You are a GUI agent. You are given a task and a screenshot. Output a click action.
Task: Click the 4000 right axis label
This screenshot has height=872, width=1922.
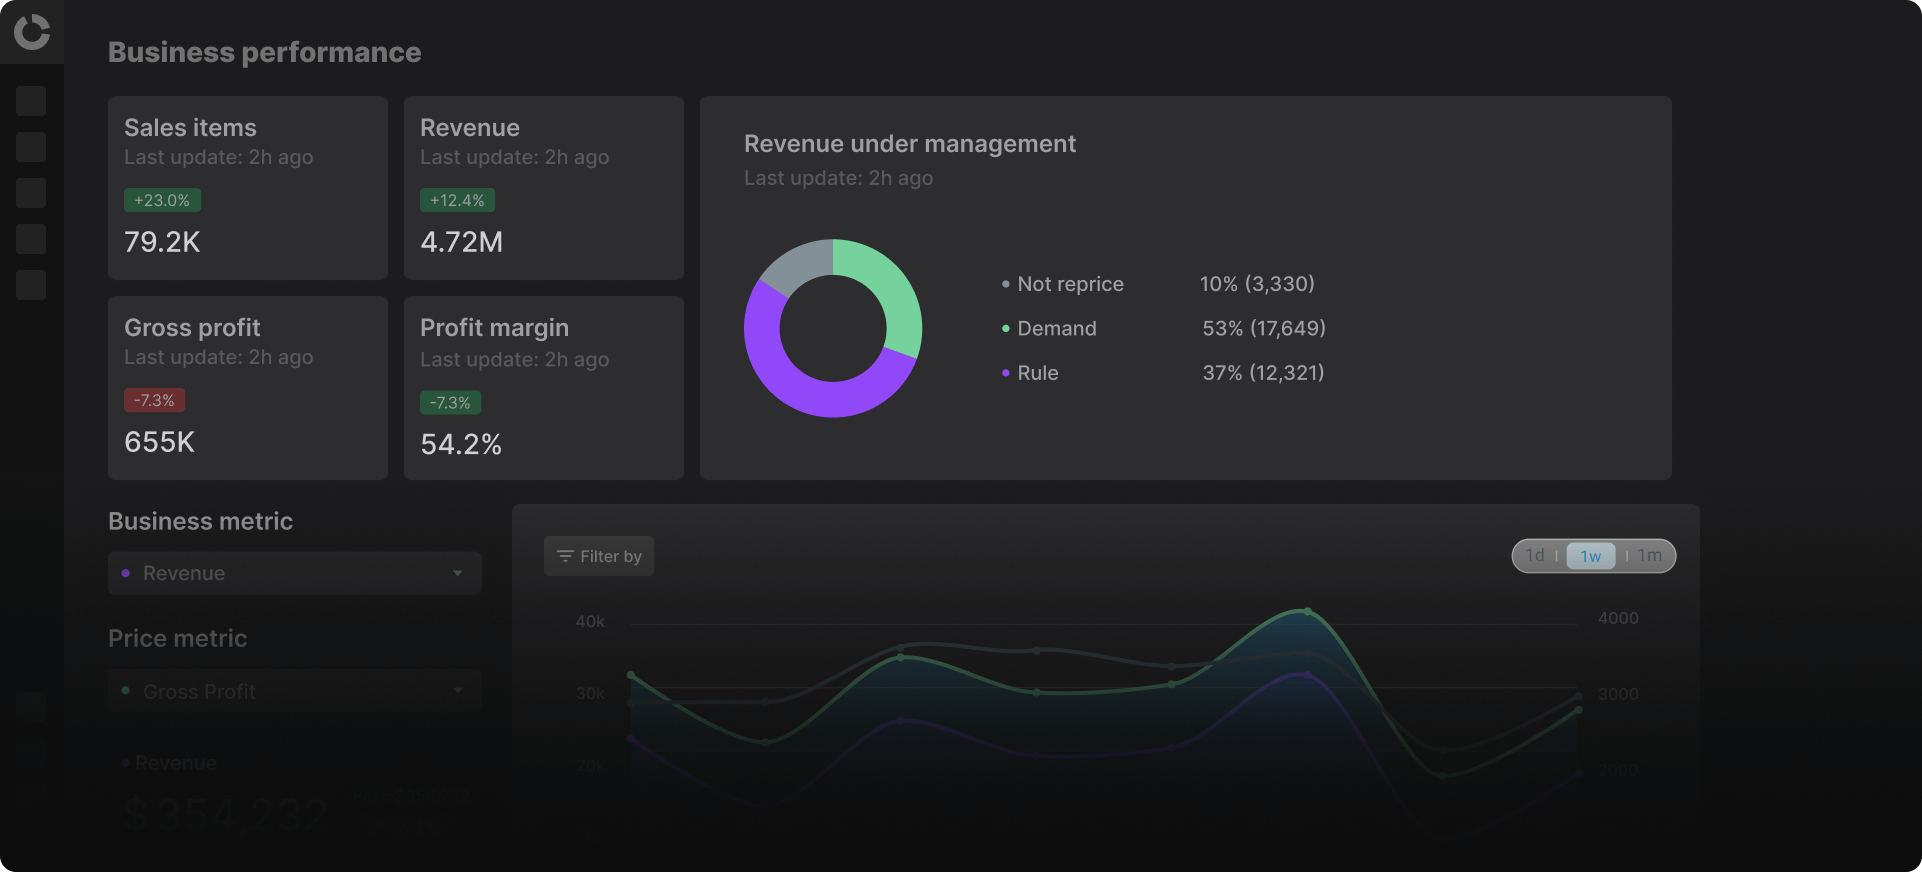(x=1618, y=618)
